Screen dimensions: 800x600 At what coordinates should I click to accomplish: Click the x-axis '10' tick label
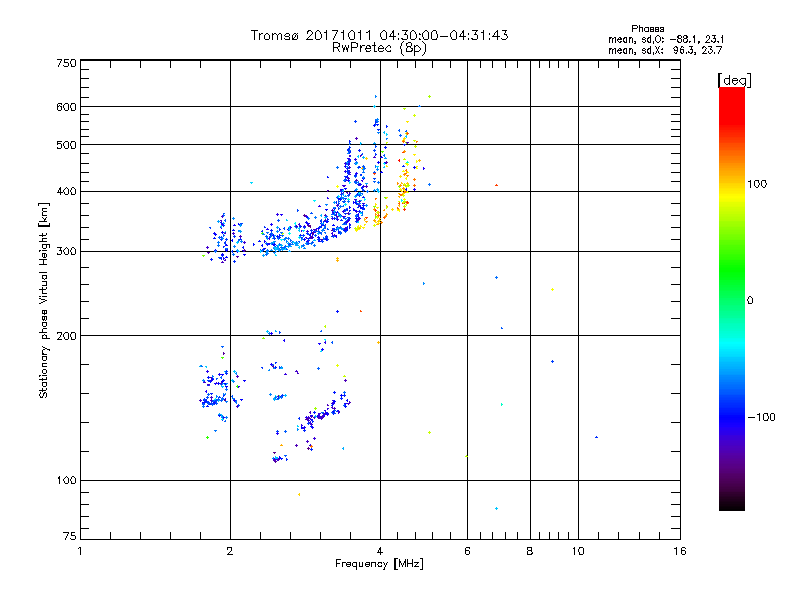click(x=578, y=551)
